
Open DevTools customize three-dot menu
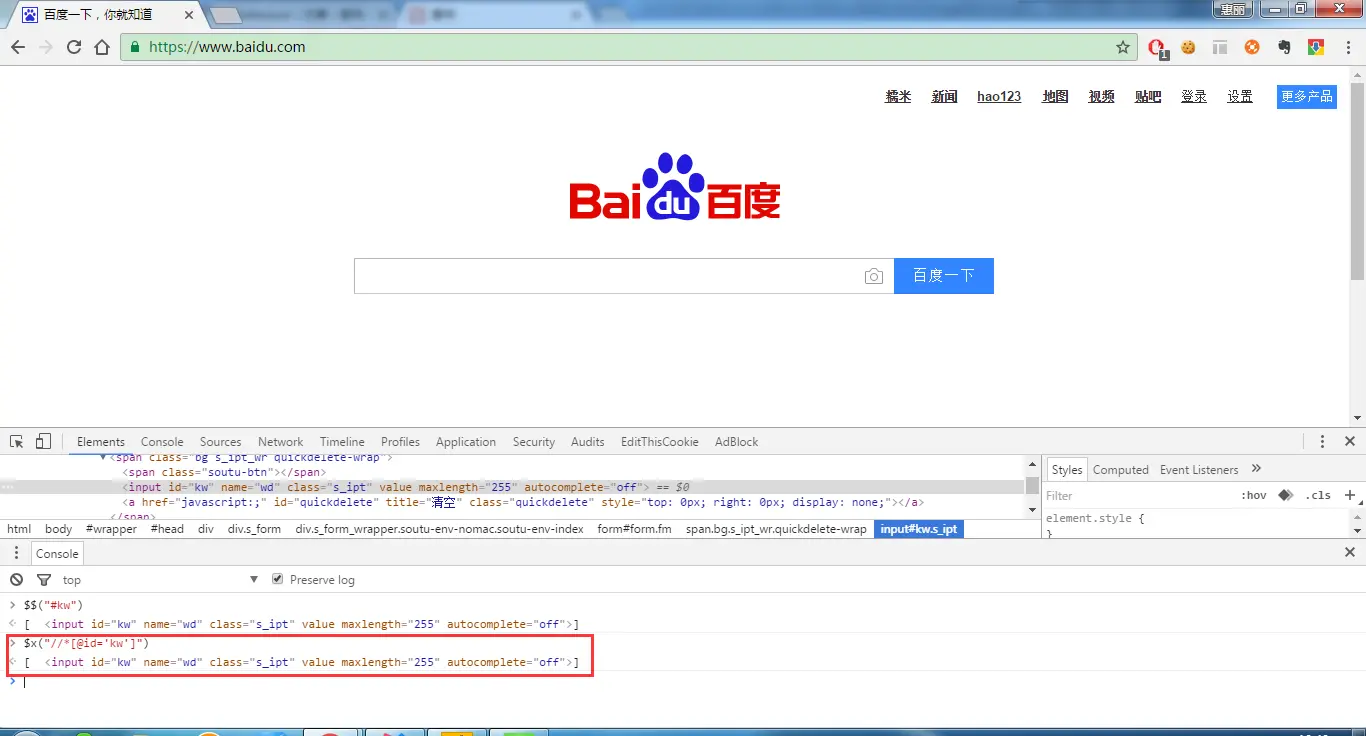pos(1322,441)
